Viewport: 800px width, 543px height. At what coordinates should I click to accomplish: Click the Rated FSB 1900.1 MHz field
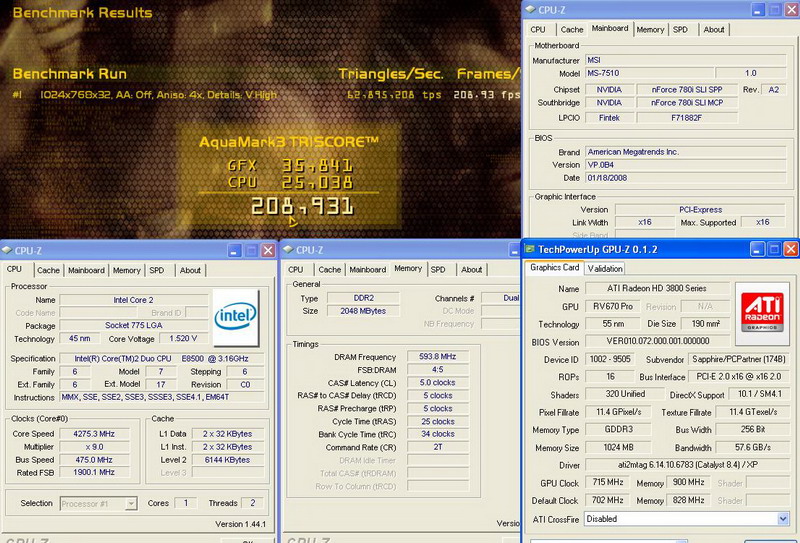pos(94,473)
